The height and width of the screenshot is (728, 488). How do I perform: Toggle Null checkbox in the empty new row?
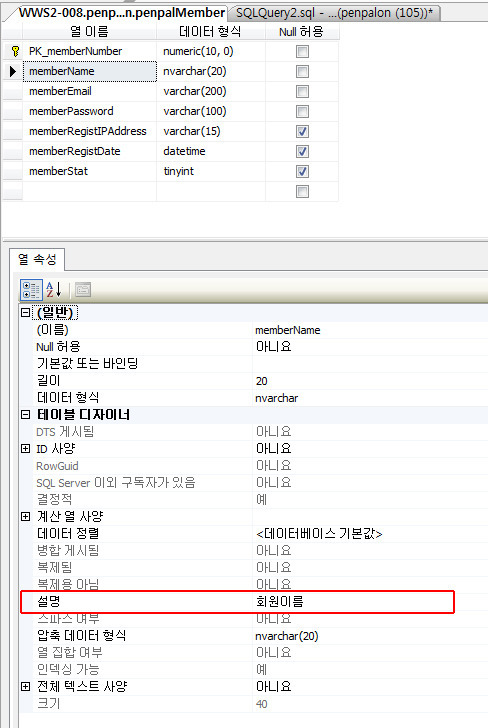(302, 191)
